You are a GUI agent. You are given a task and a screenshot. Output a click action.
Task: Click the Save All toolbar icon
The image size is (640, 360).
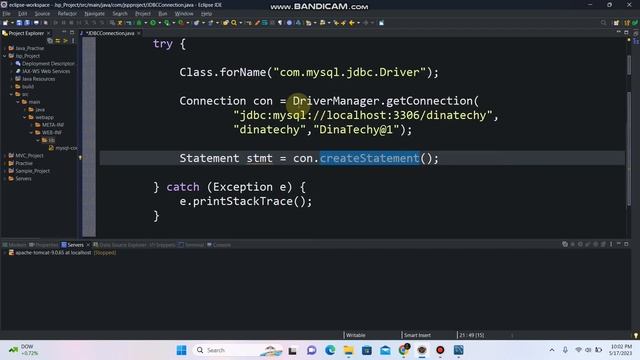27,23
